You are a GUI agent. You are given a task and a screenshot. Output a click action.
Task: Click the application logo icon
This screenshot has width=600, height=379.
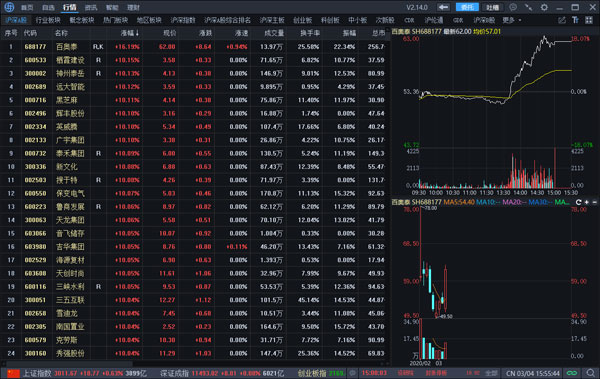pos(9,7)
